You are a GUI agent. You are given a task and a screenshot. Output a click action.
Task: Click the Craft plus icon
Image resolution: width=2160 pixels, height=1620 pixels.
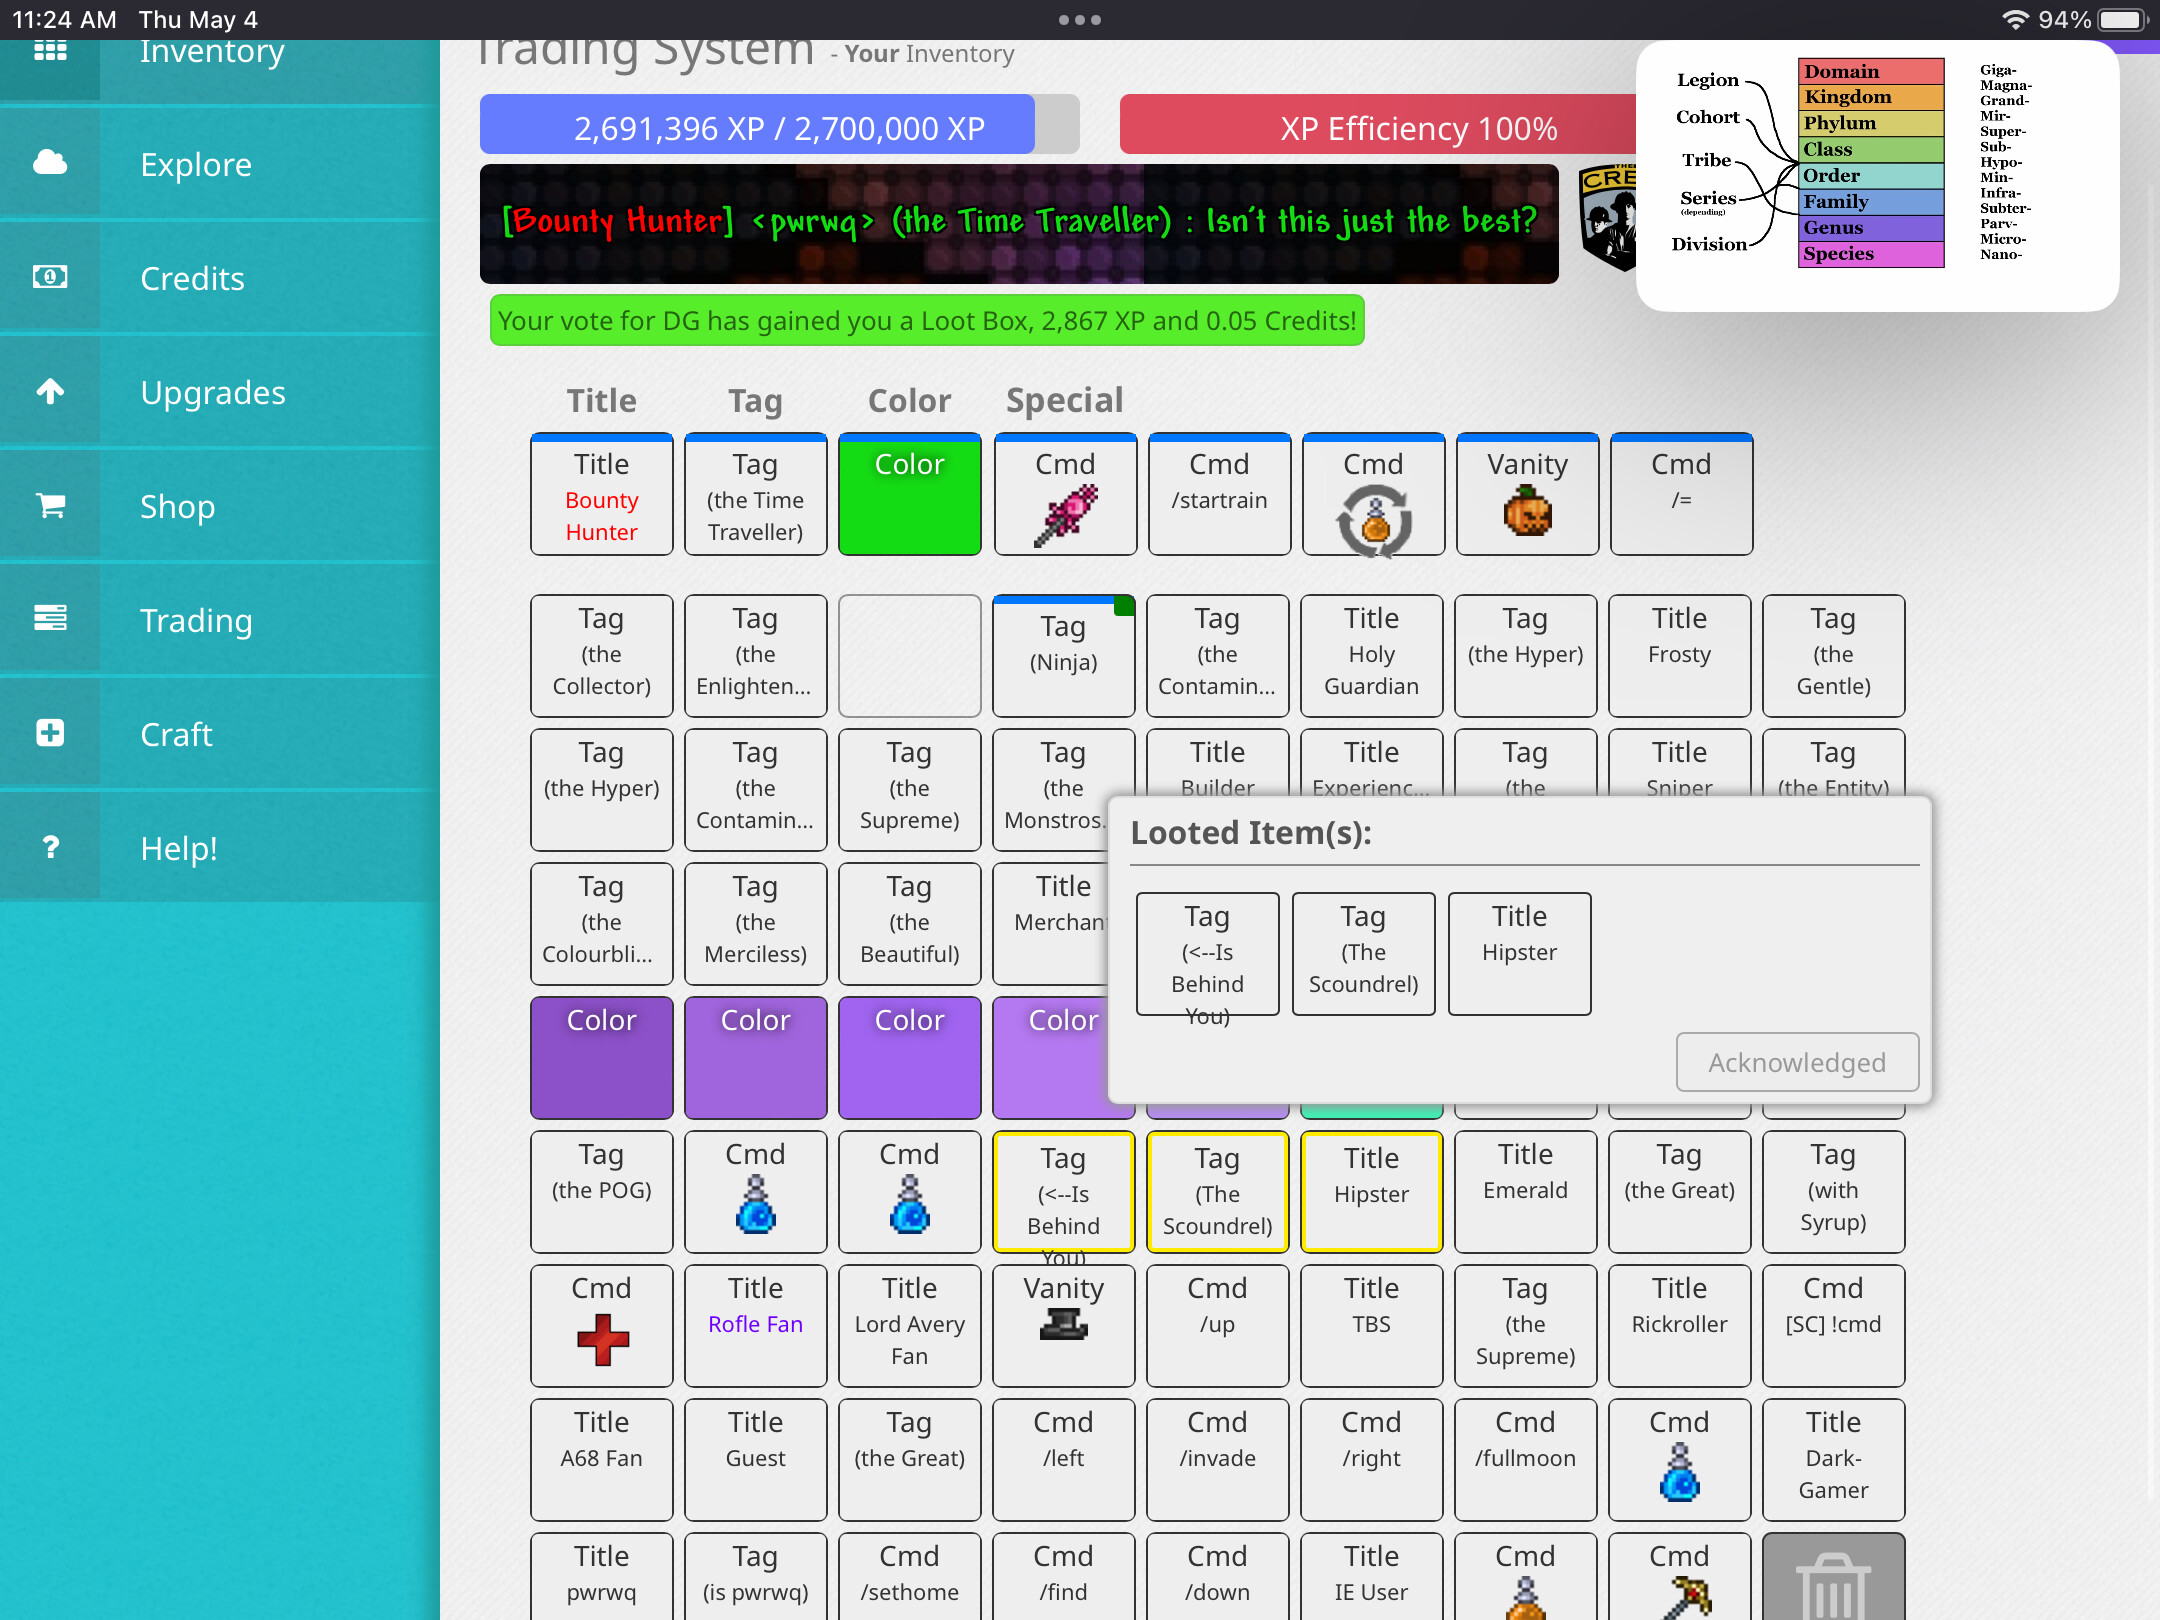click(x=50, y=733)
